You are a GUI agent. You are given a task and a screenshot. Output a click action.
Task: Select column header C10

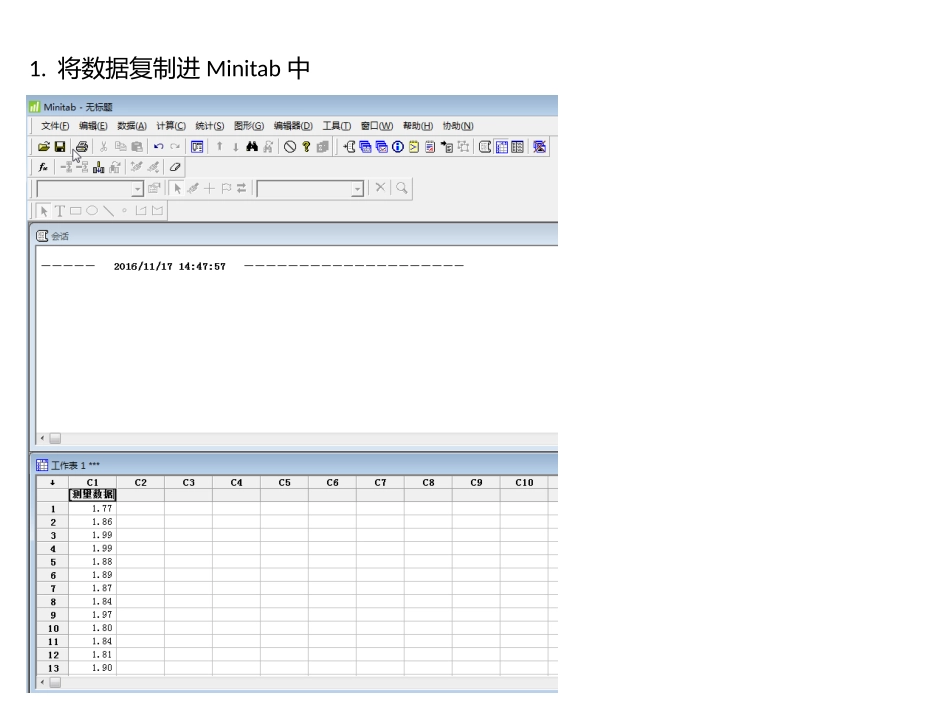(524, 483)
